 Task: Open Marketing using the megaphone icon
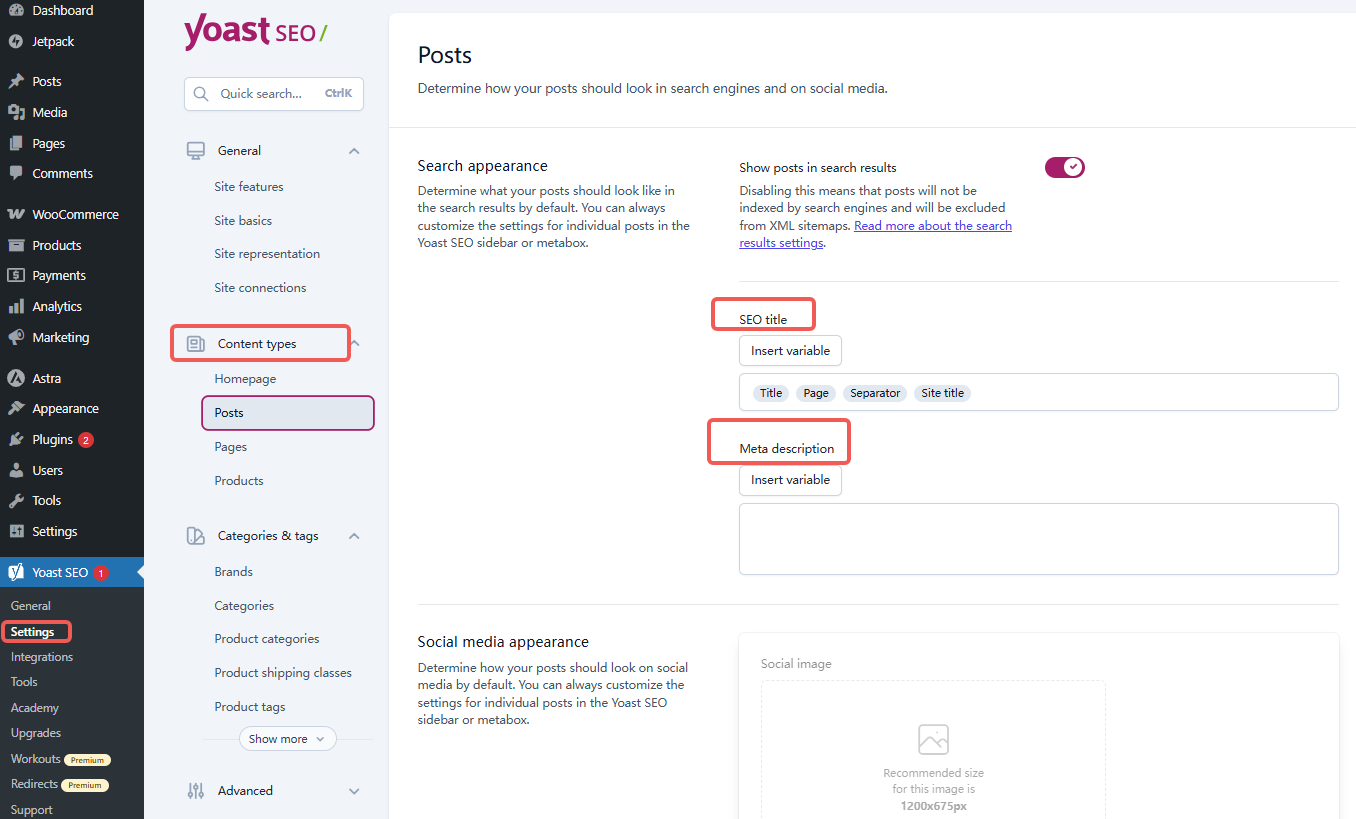(x=20, y=337)
